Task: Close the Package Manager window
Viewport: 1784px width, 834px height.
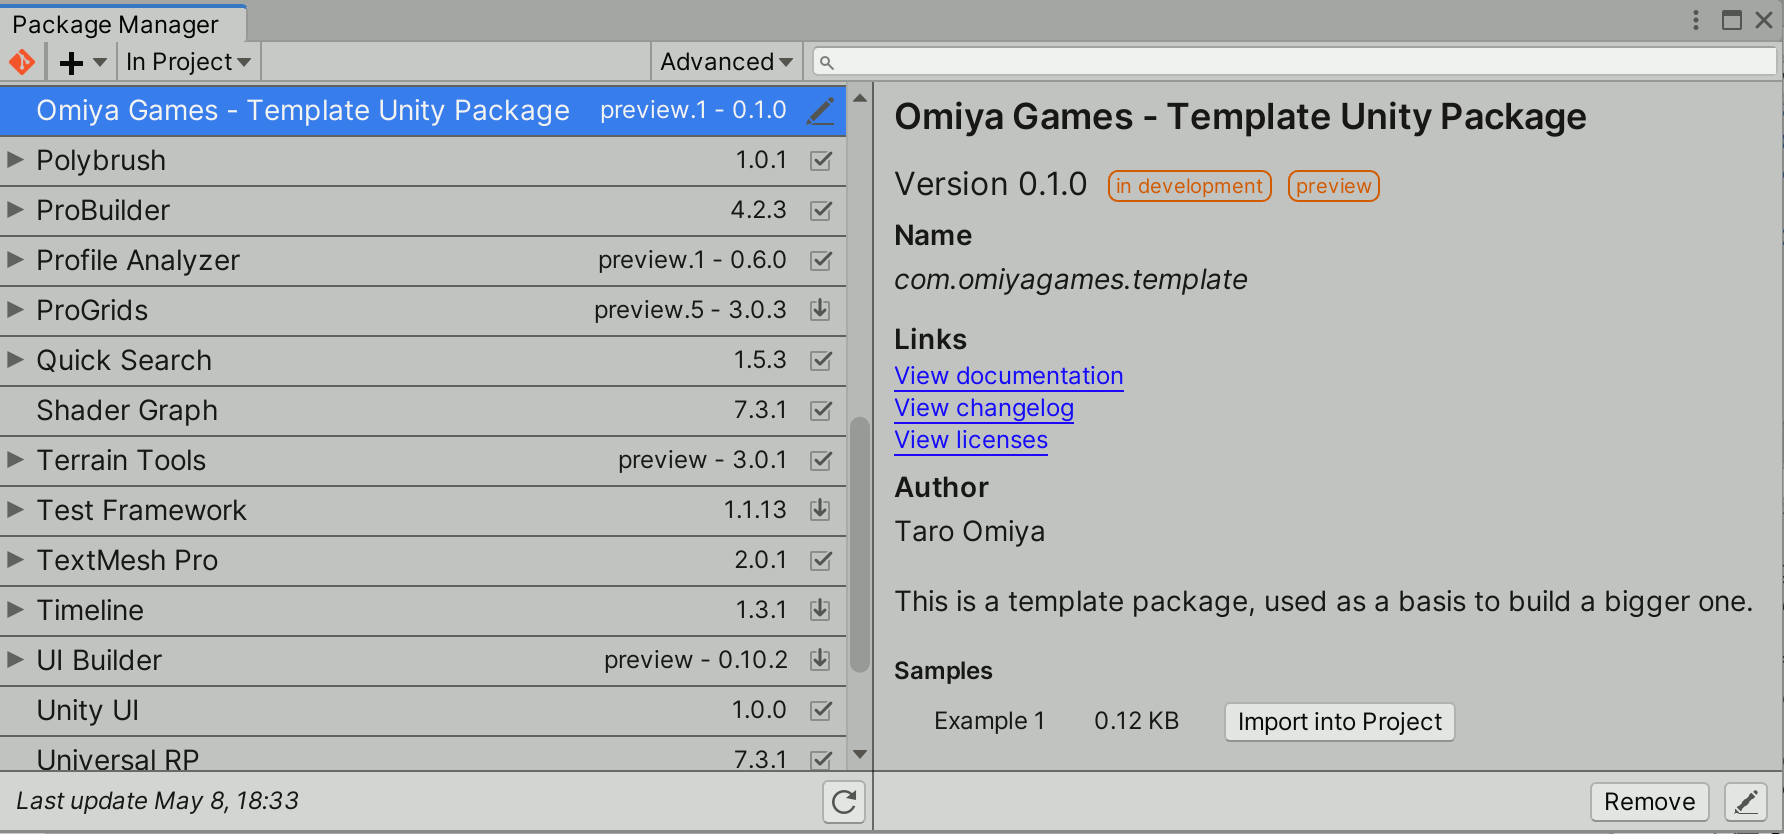Action: coord(1764,20)
